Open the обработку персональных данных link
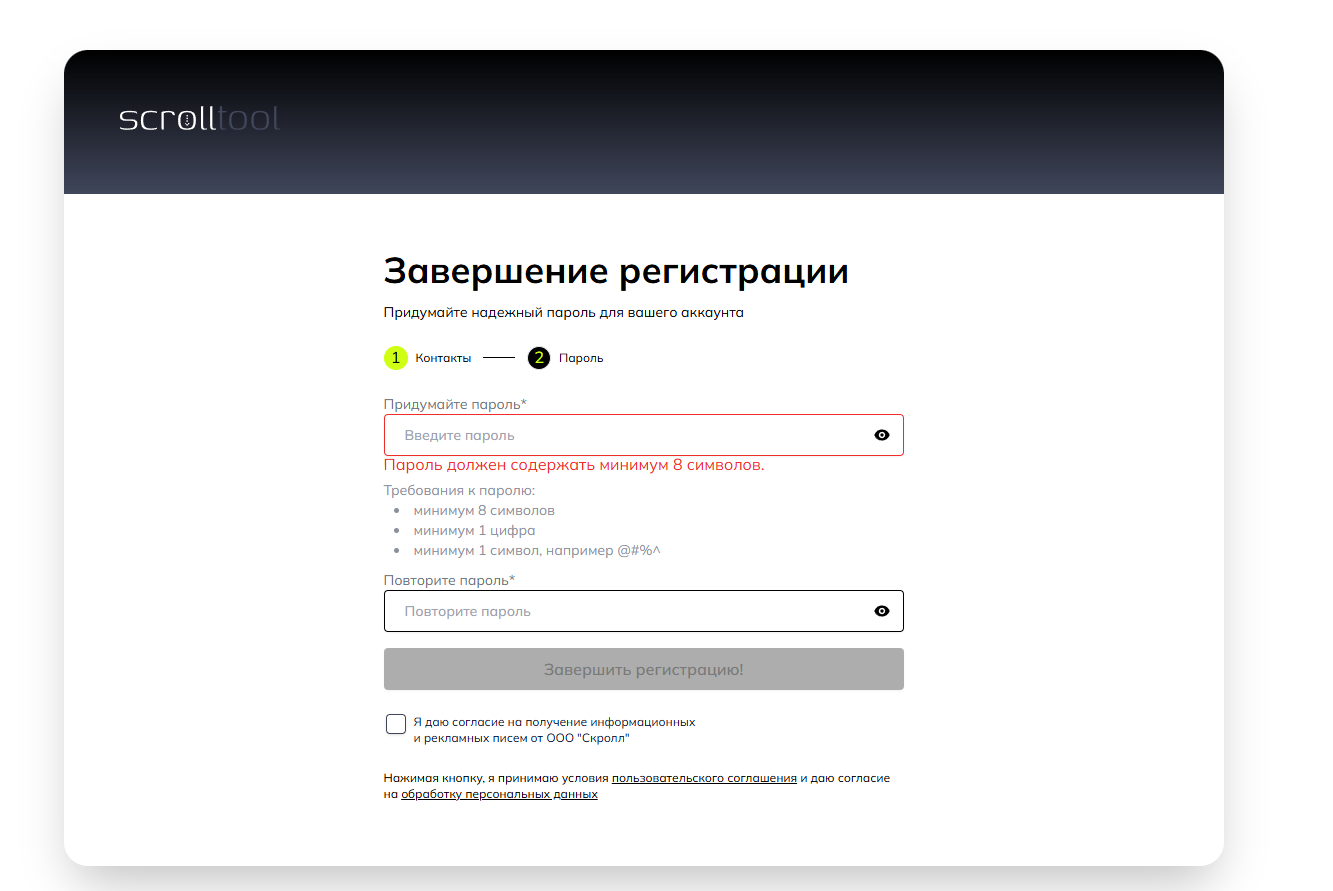Image resolution: width=1333 pixels, height=891 pixels. tap(499, 795)
